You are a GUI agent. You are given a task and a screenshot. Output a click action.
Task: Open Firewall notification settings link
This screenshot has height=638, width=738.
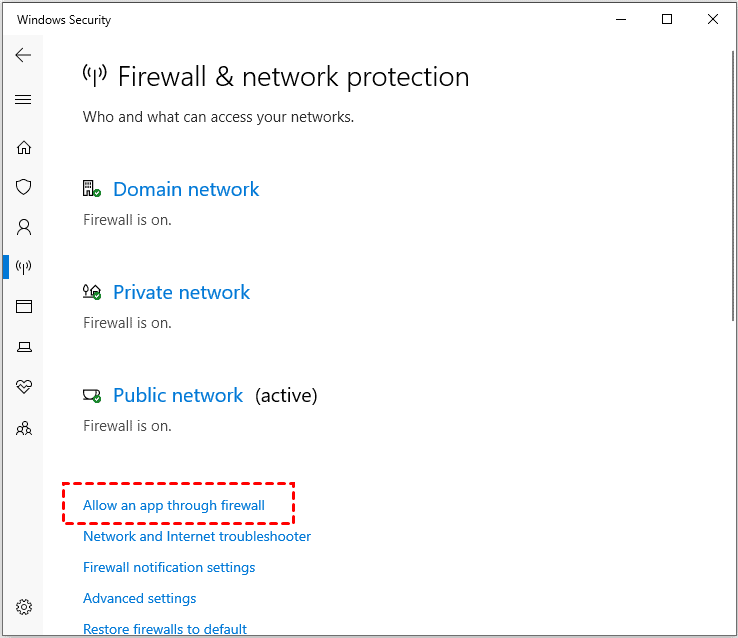pyautogui.click(x=169, y=568)
